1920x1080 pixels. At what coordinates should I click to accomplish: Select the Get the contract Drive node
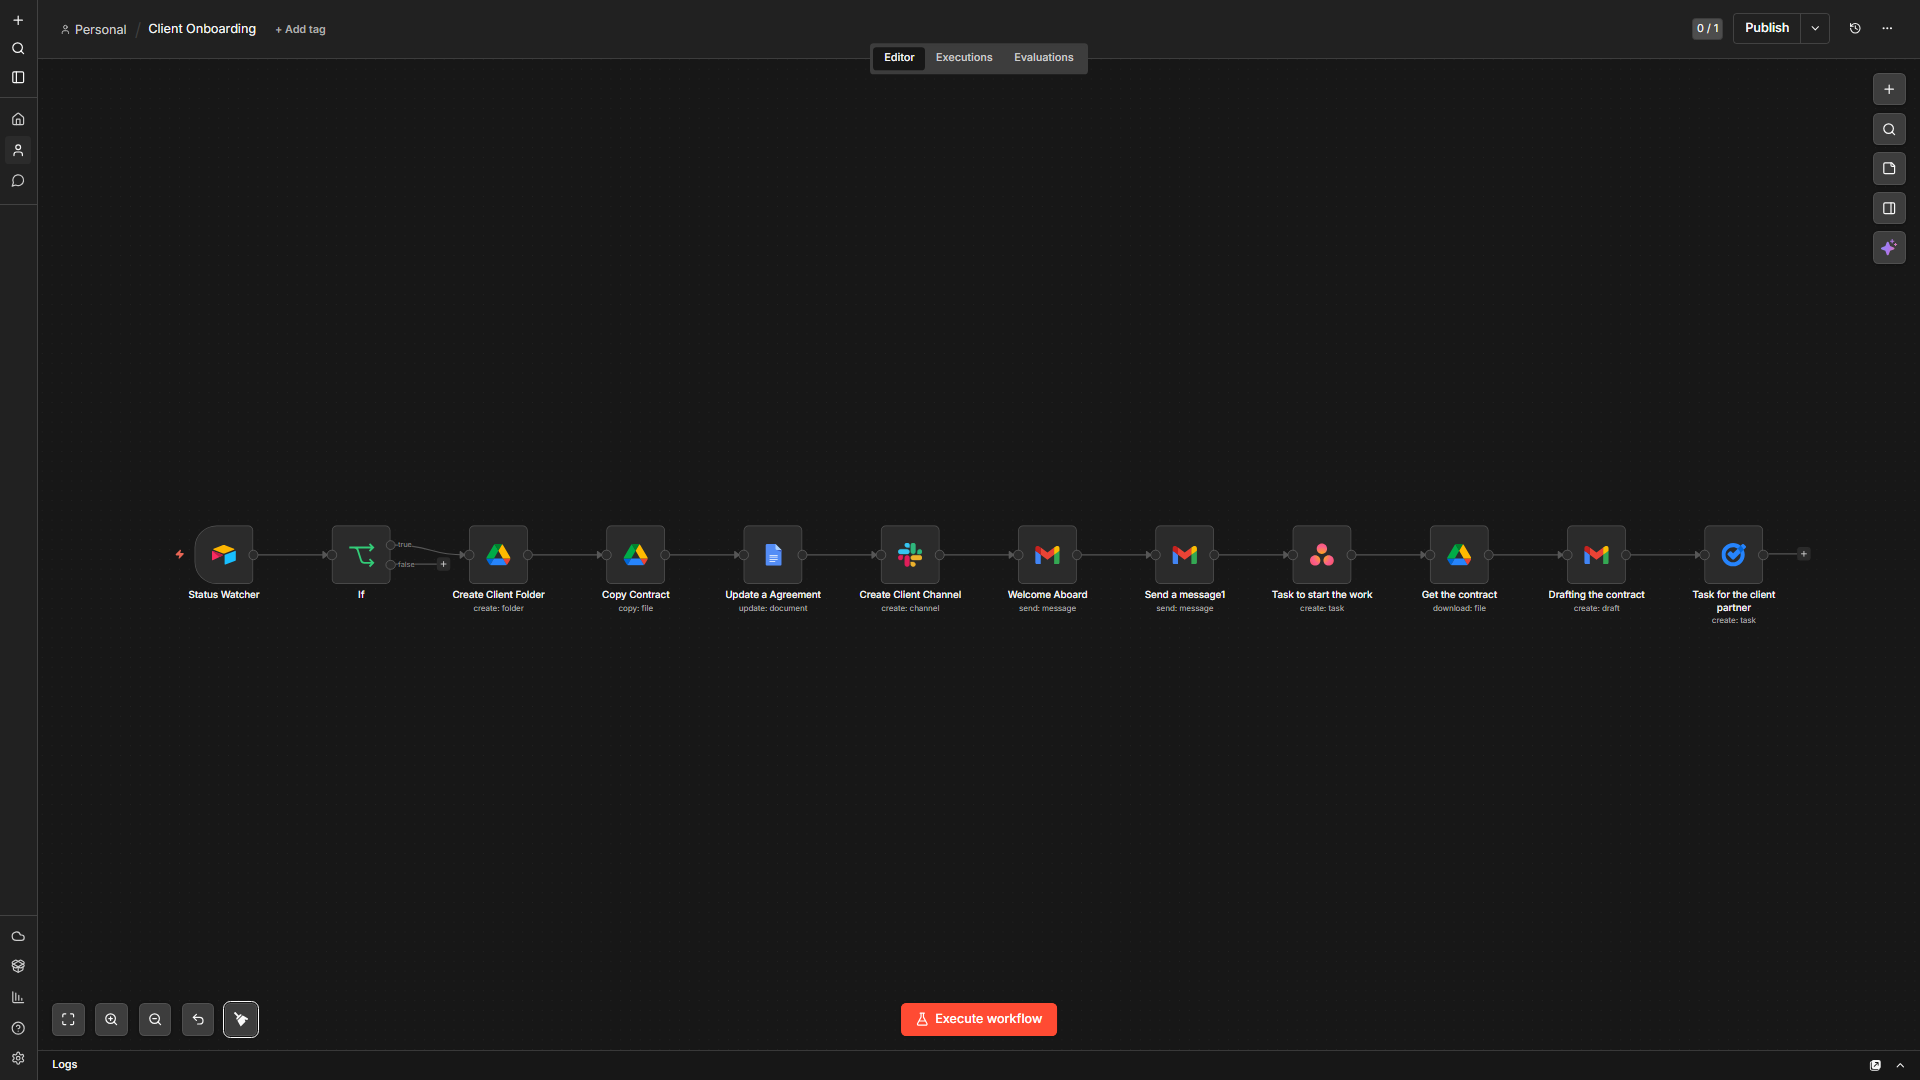[x=1459, y=555]
